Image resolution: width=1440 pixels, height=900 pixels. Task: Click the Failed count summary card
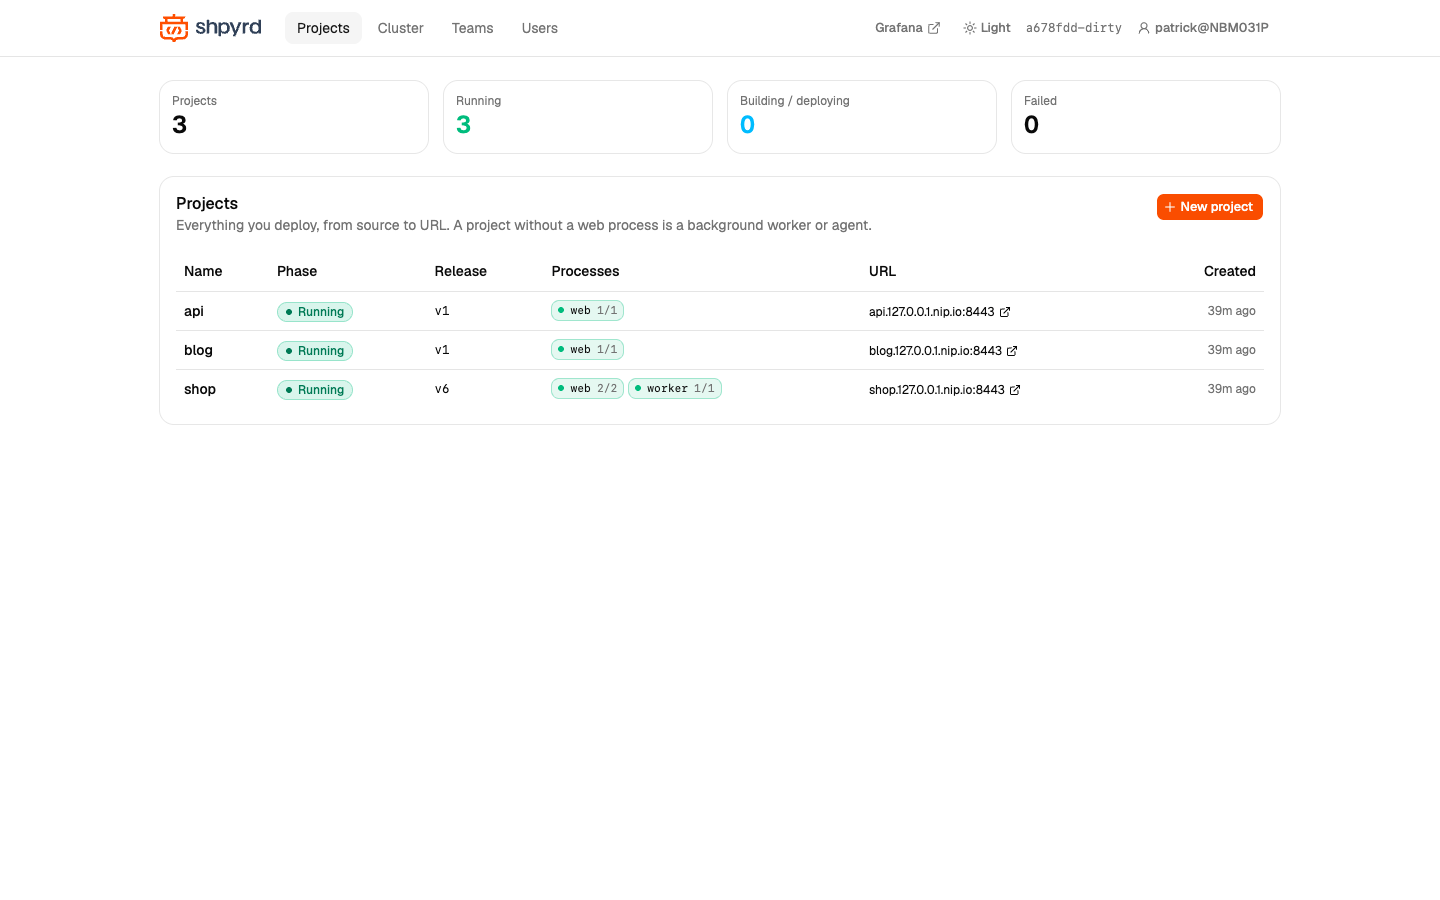1146,117
